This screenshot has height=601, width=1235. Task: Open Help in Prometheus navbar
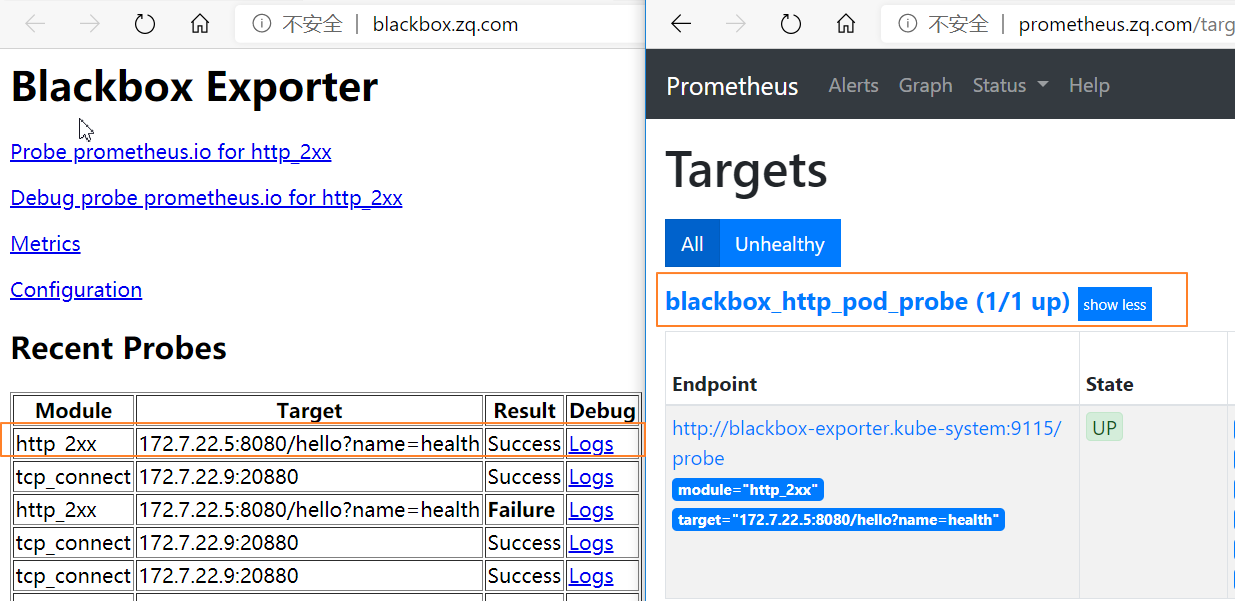1089,86
